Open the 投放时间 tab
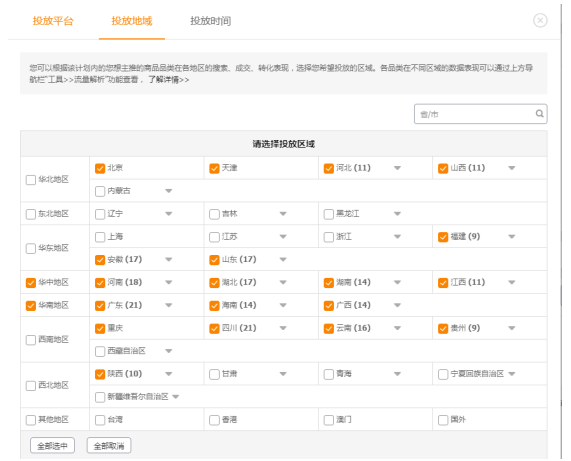571x461 pixels. pos(210,21)
